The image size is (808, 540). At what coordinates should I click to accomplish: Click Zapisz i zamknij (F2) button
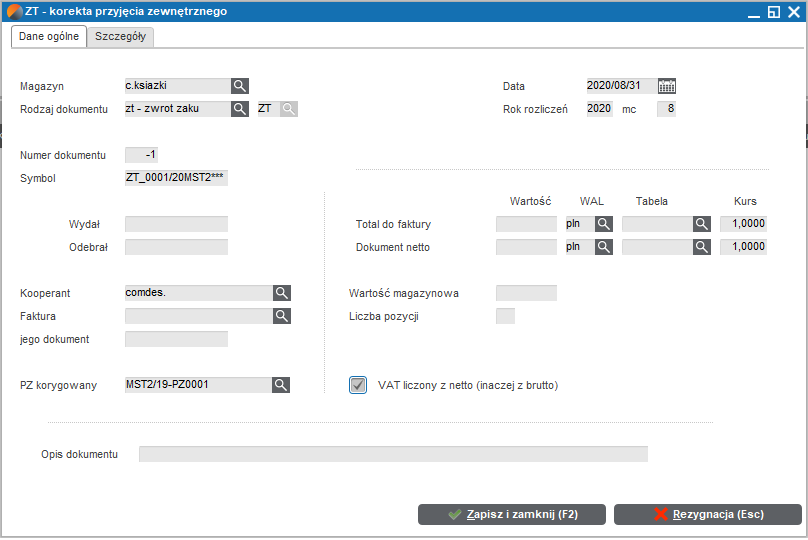512,514
